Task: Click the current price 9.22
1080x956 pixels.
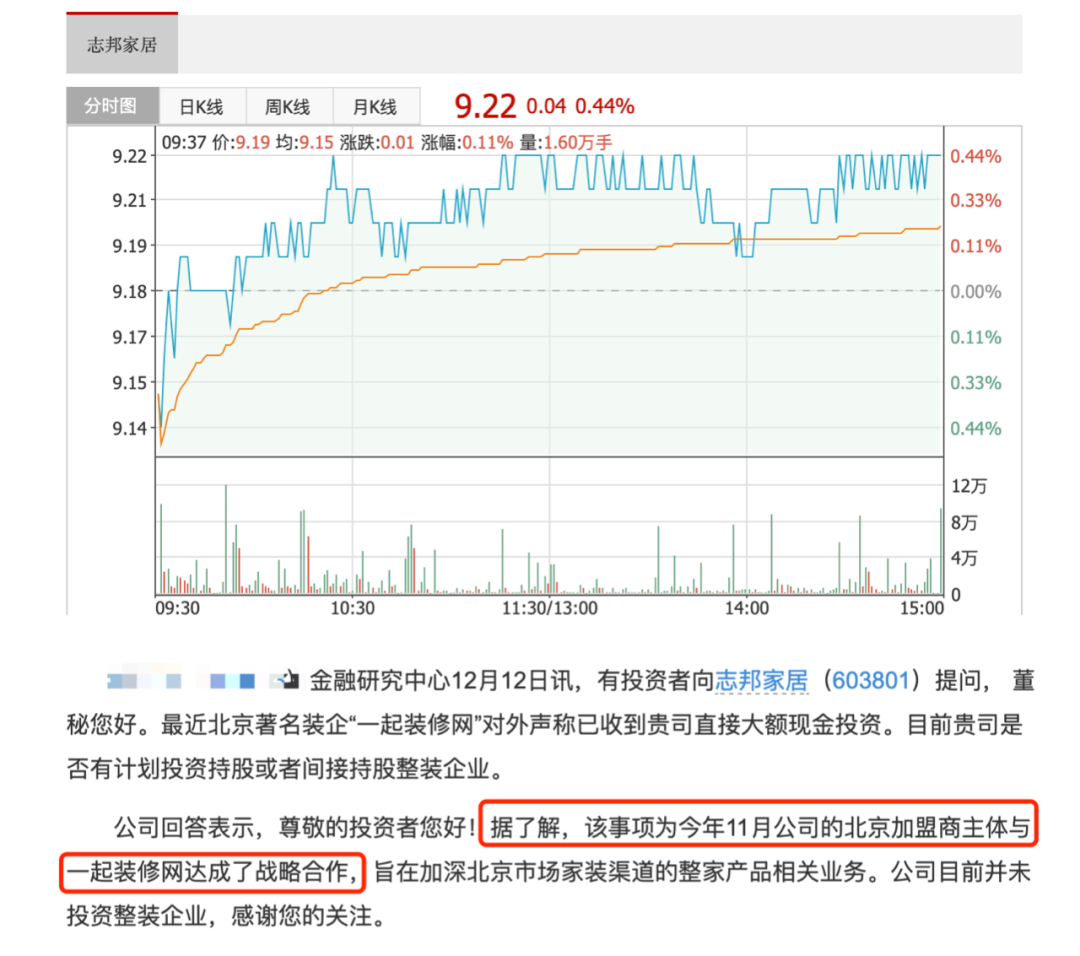Action: pyautogui.click(x=485, y=106)
